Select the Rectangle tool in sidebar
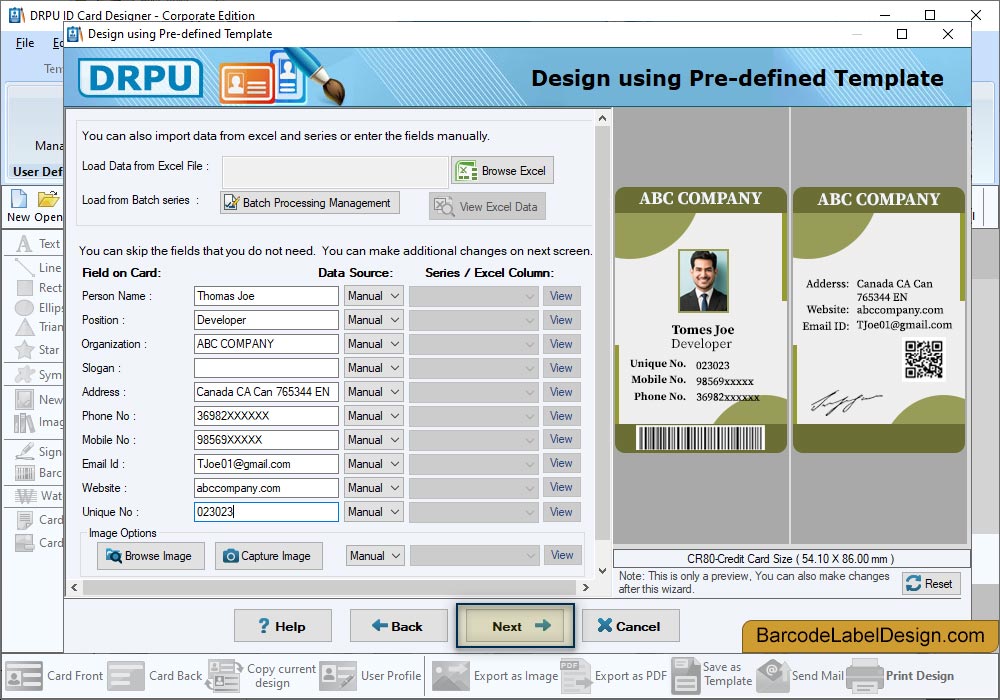This screenshot has width=1000, height=700. [x=38, y=288]
